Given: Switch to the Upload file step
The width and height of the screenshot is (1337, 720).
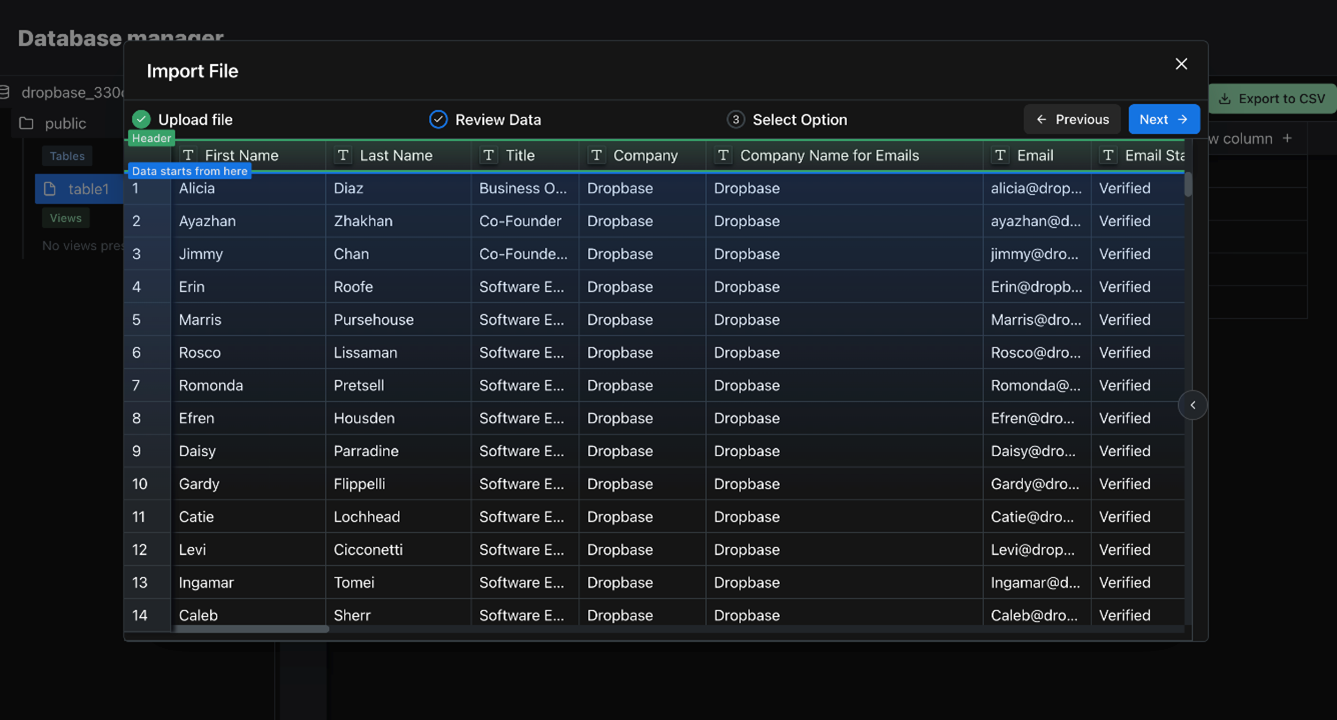Looking at the screenshot, I should point(195,119).
